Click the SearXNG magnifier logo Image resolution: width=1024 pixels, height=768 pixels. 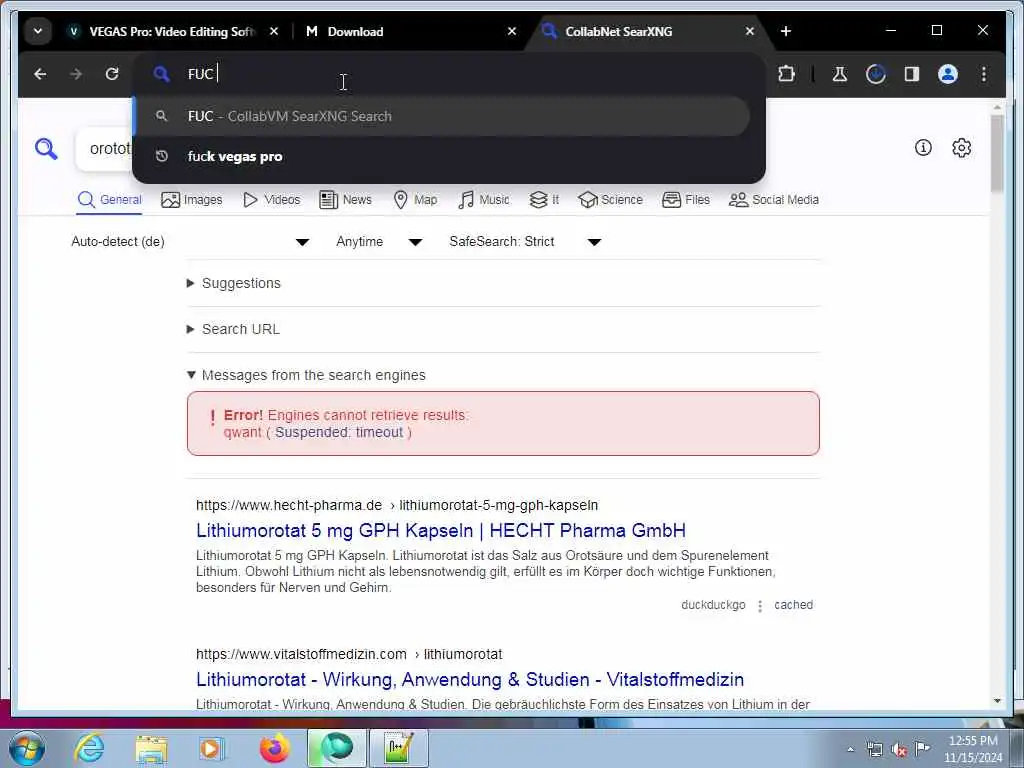[46, 149]
